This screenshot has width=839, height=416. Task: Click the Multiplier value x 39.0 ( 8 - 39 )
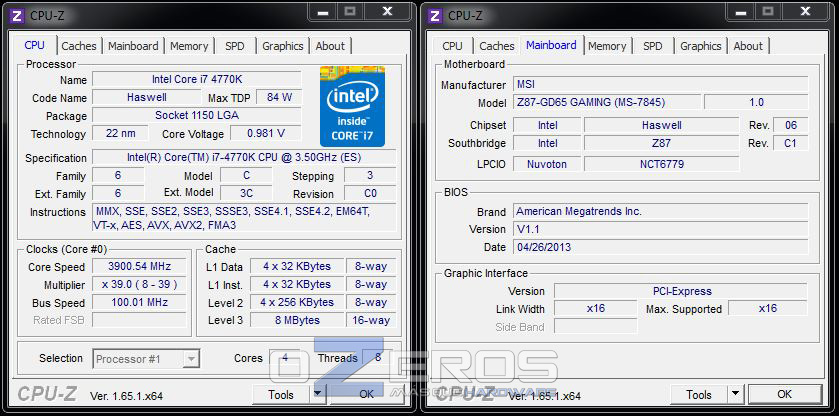[x=139, y=284]
